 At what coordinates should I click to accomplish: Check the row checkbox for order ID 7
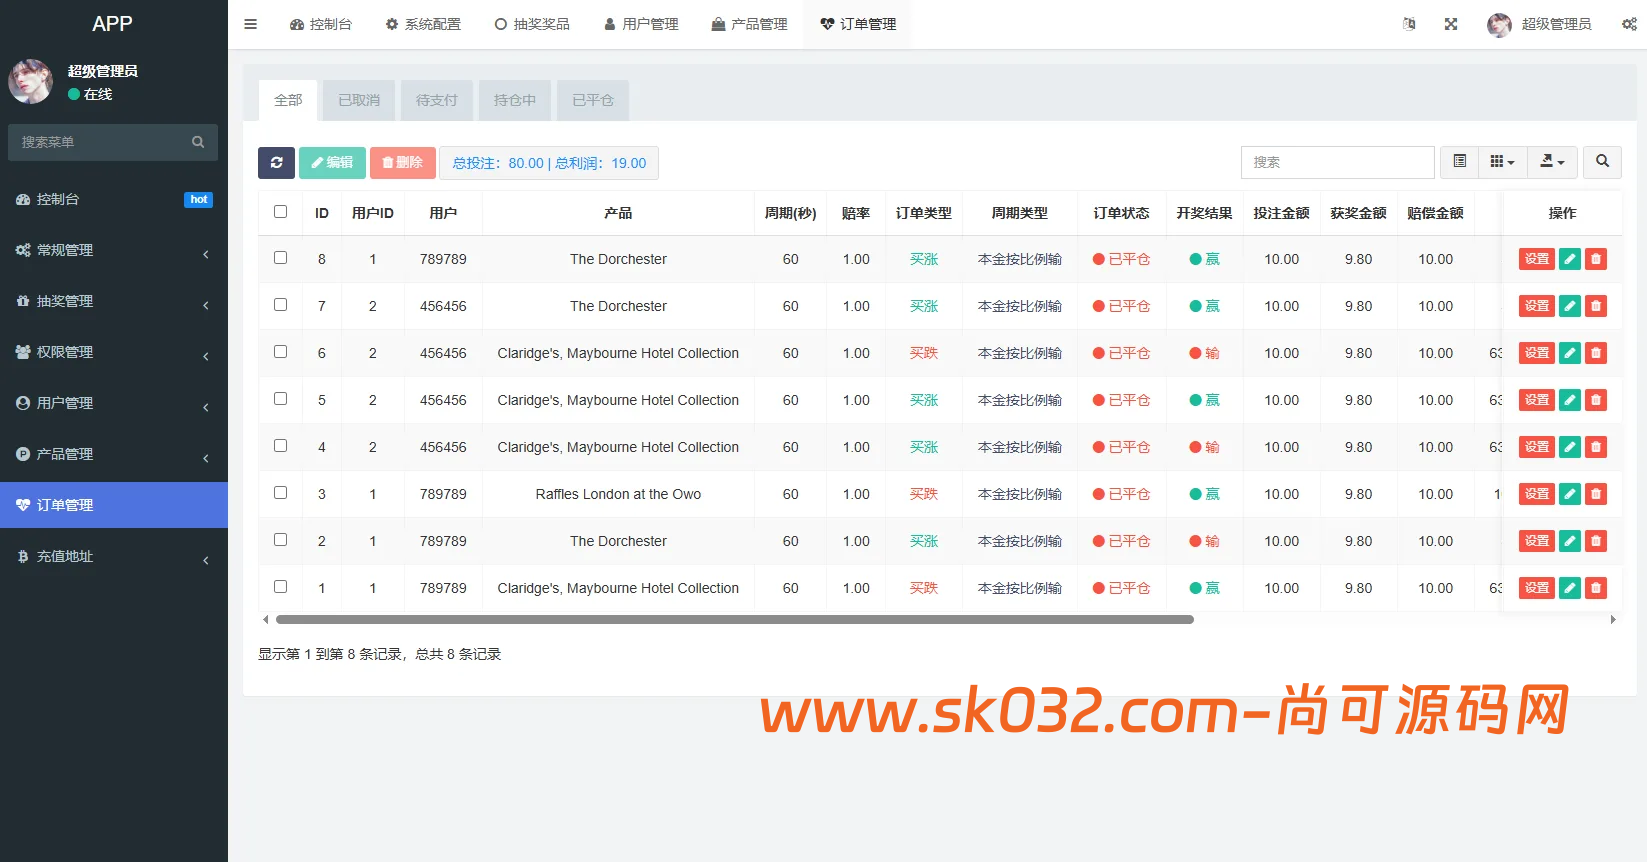coord(280,305)
